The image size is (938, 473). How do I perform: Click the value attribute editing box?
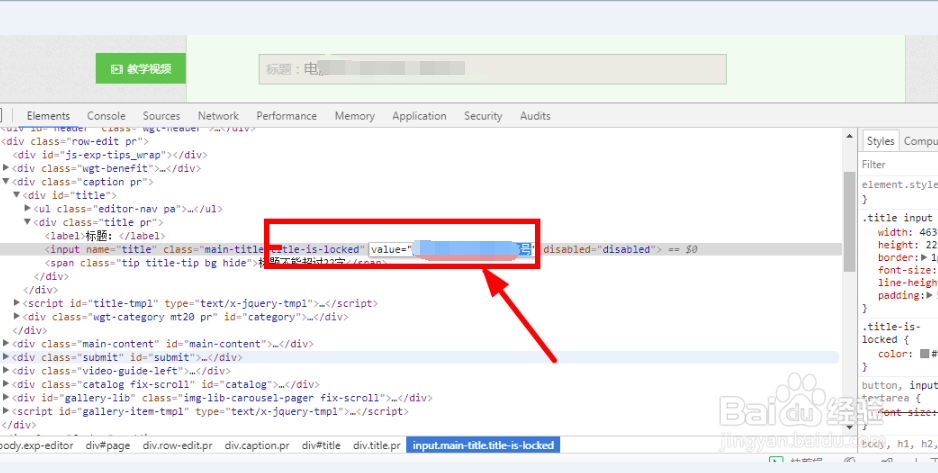pyautogui.click(x=451, y=249)
